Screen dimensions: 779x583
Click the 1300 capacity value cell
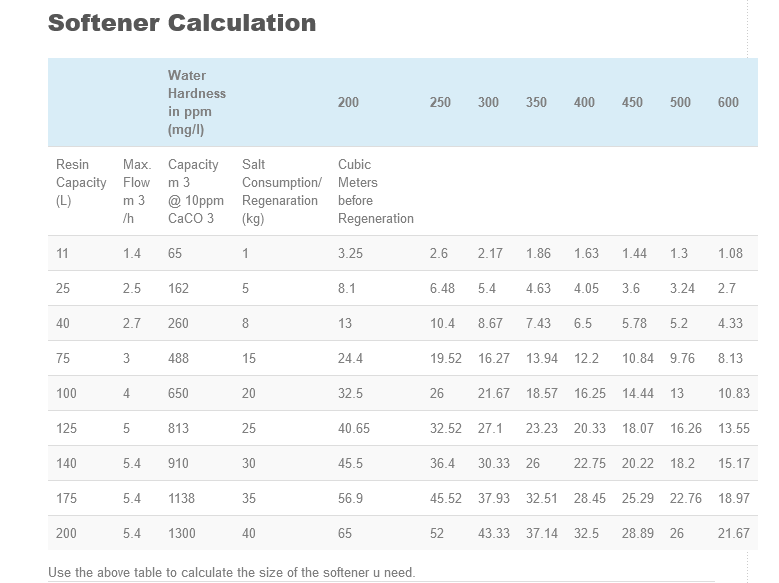182,534
